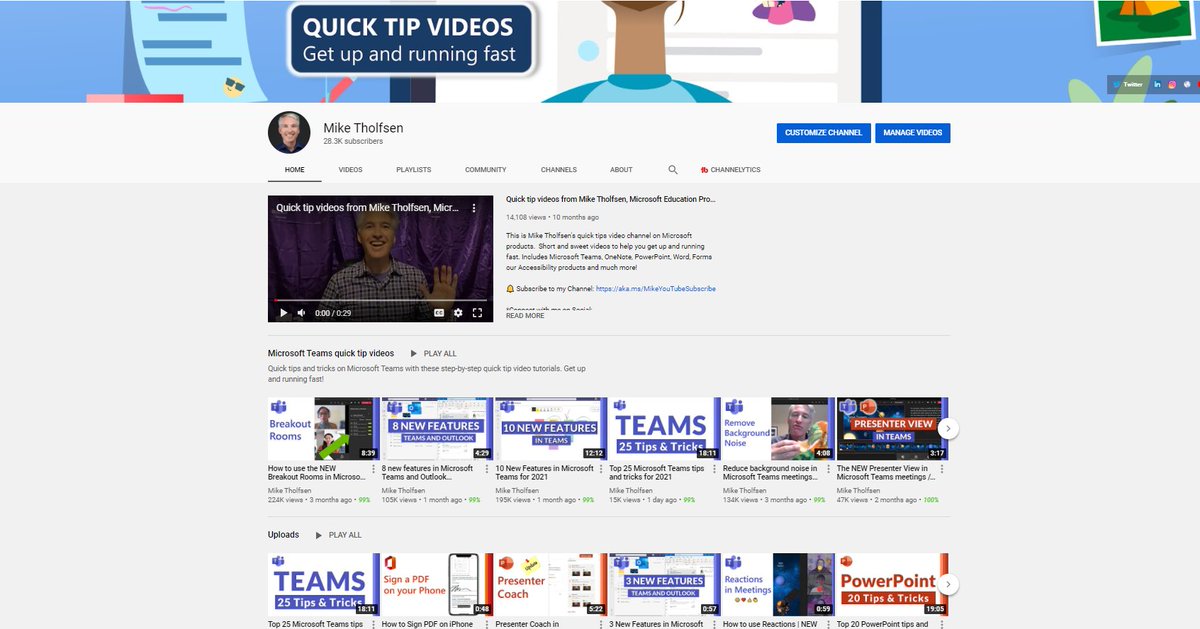Viewport: 1200px width, 629px height.
Task: Open the 3 New Features thumbnail
Action: coord(665,584)
